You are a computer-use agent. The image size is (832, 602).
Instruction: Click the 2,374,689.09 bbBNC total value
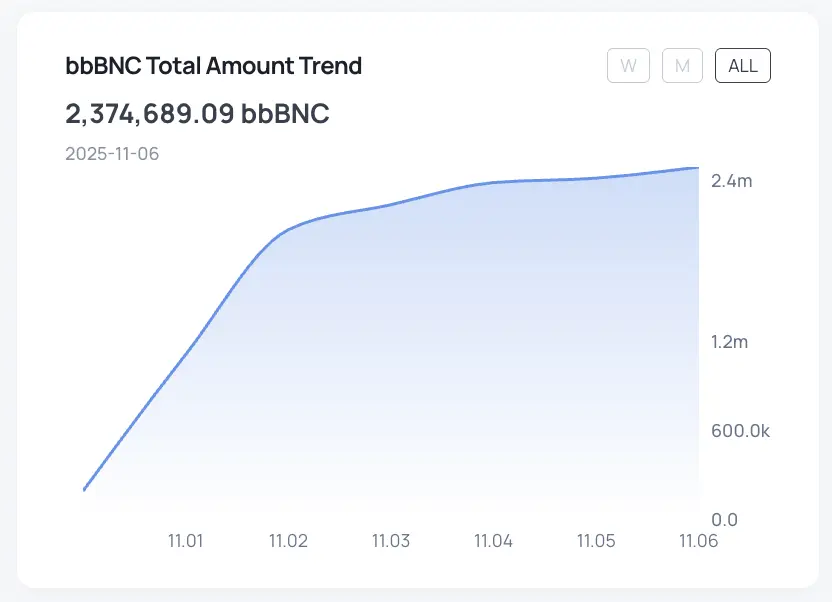pyautogui.click(x=197, y=114)
